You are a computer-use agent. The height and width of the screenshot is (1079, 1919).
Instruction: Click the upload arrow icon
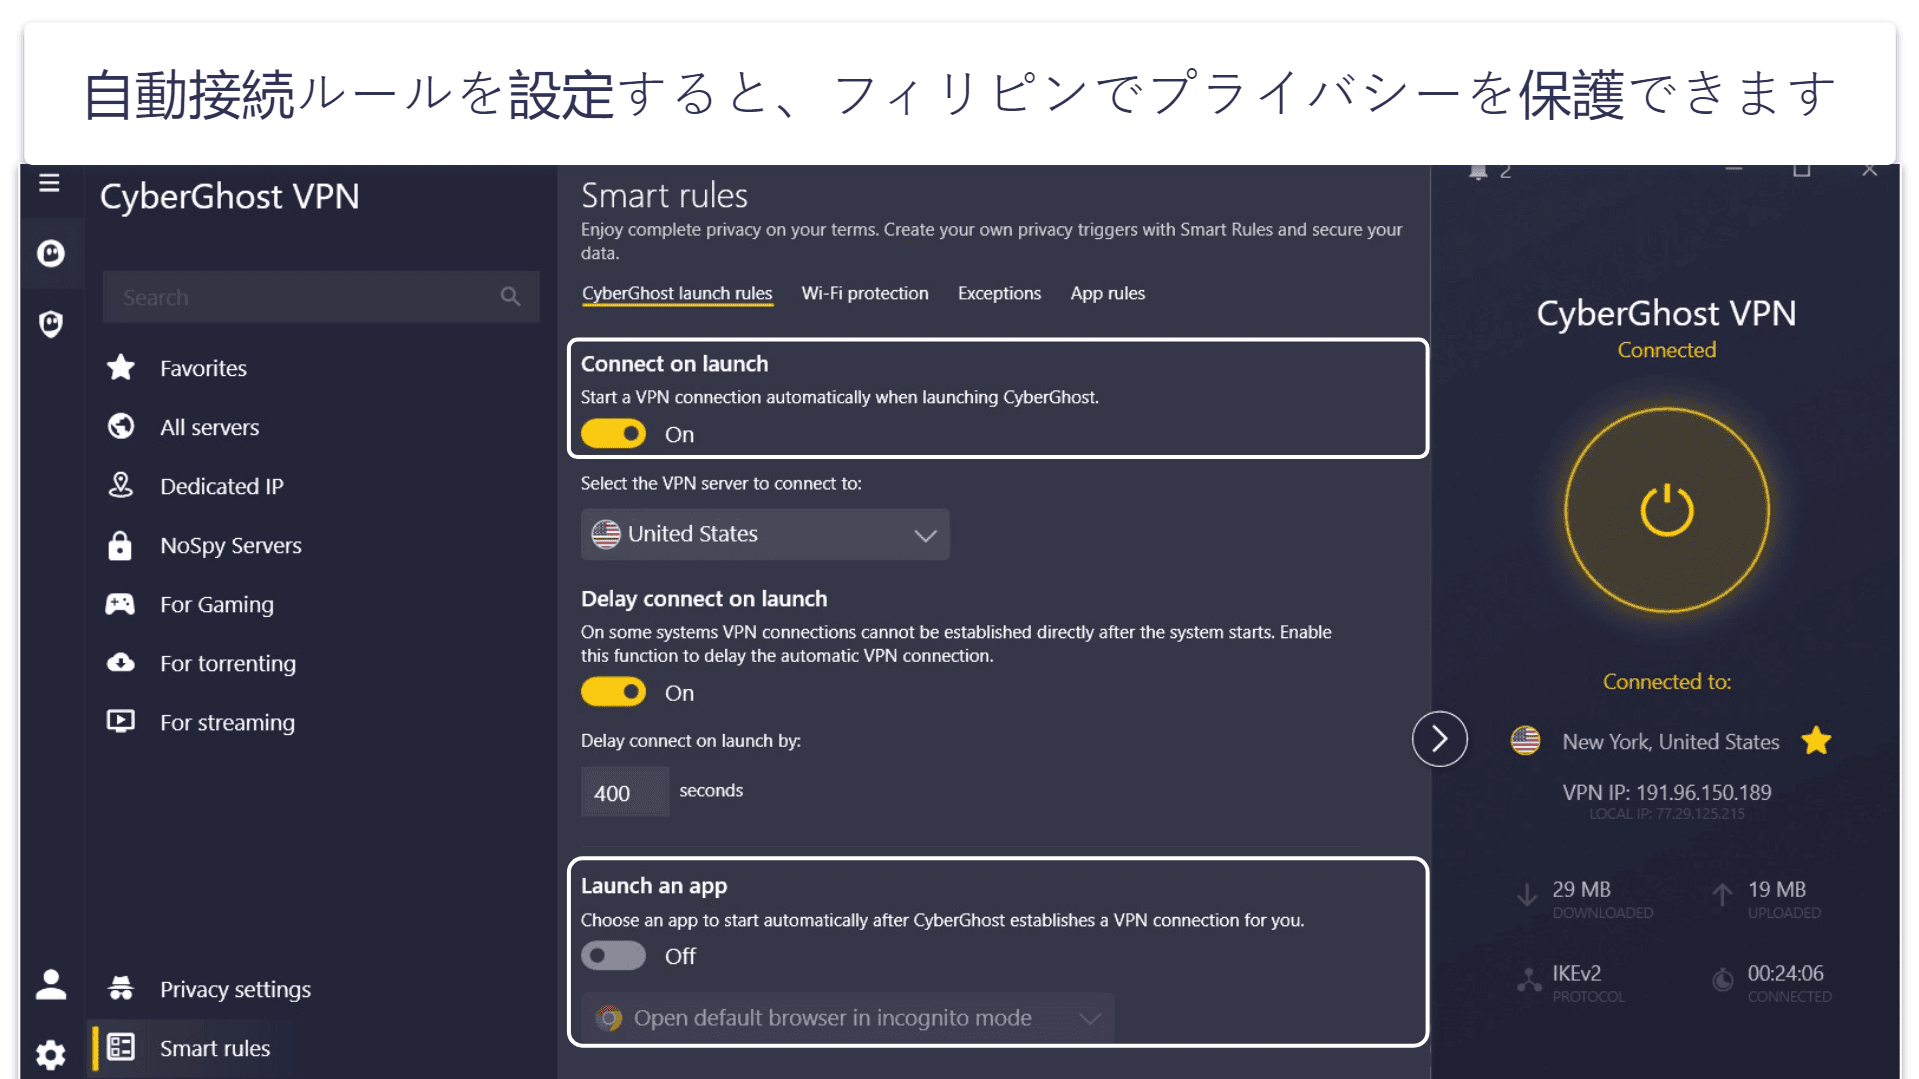(1722, 895)
